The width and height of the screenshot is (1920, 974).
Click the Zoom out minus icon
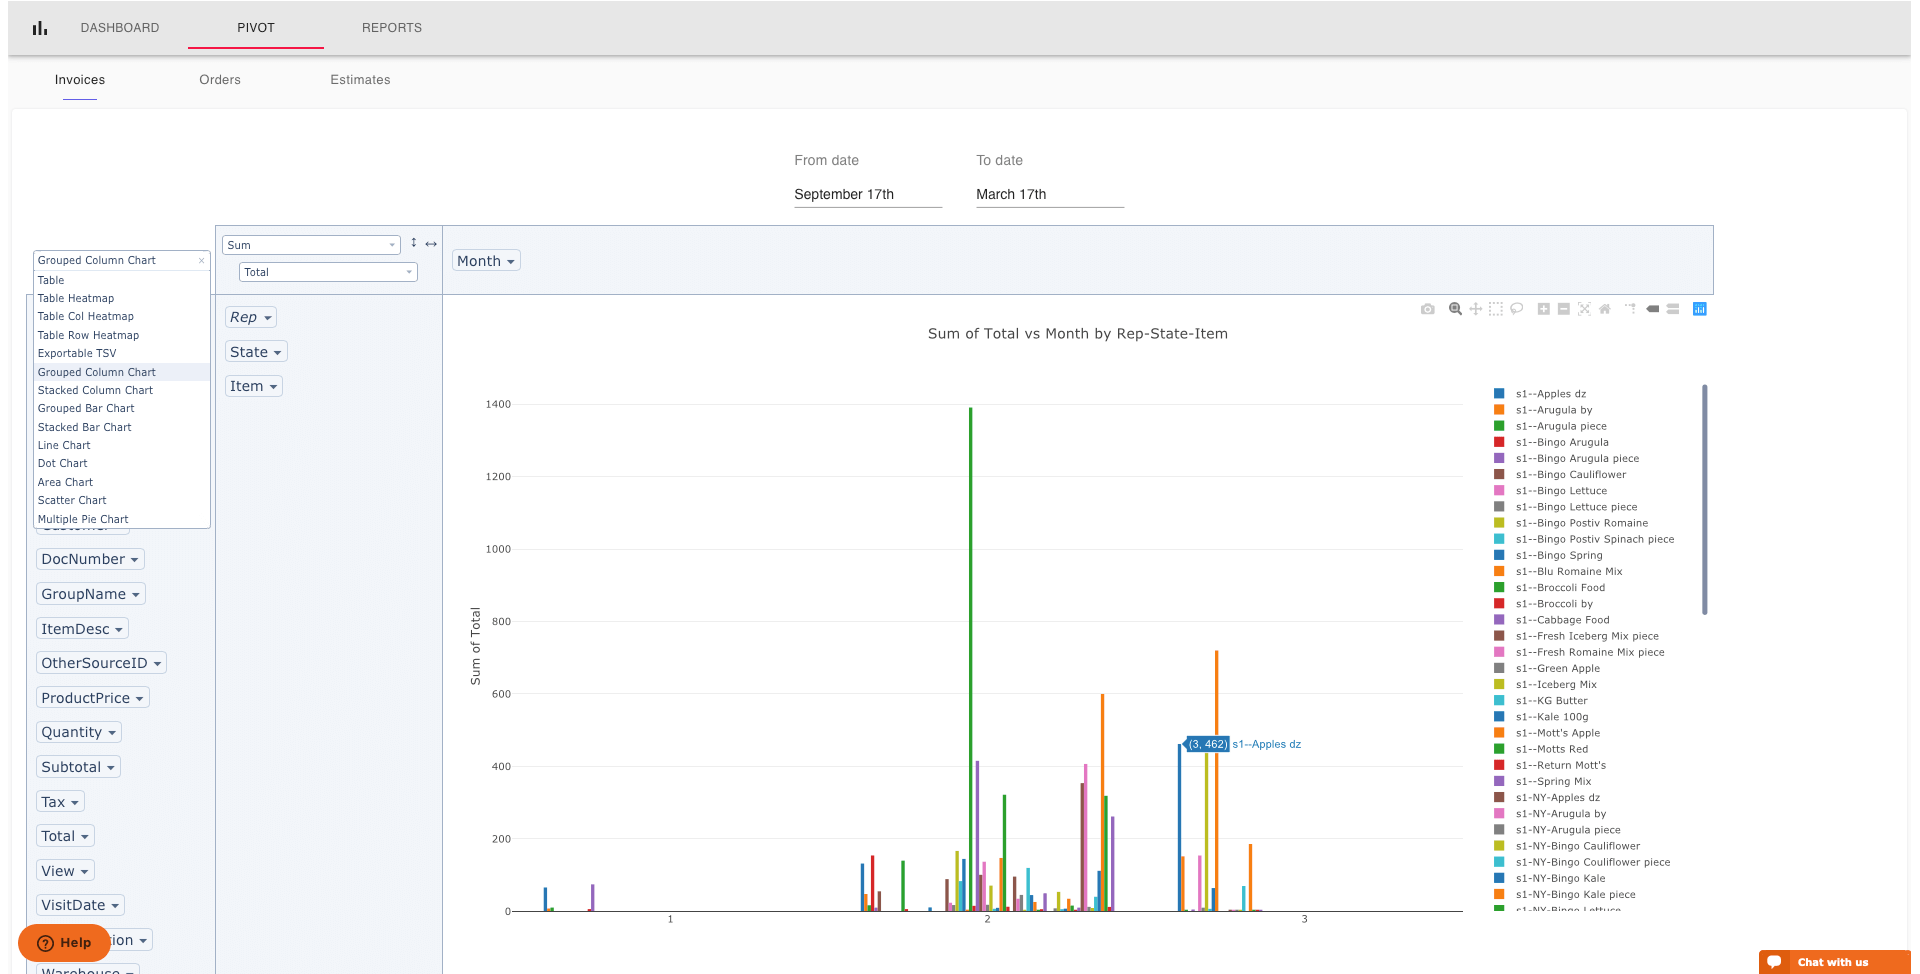pyautogui.click(x=1564, y=309)
